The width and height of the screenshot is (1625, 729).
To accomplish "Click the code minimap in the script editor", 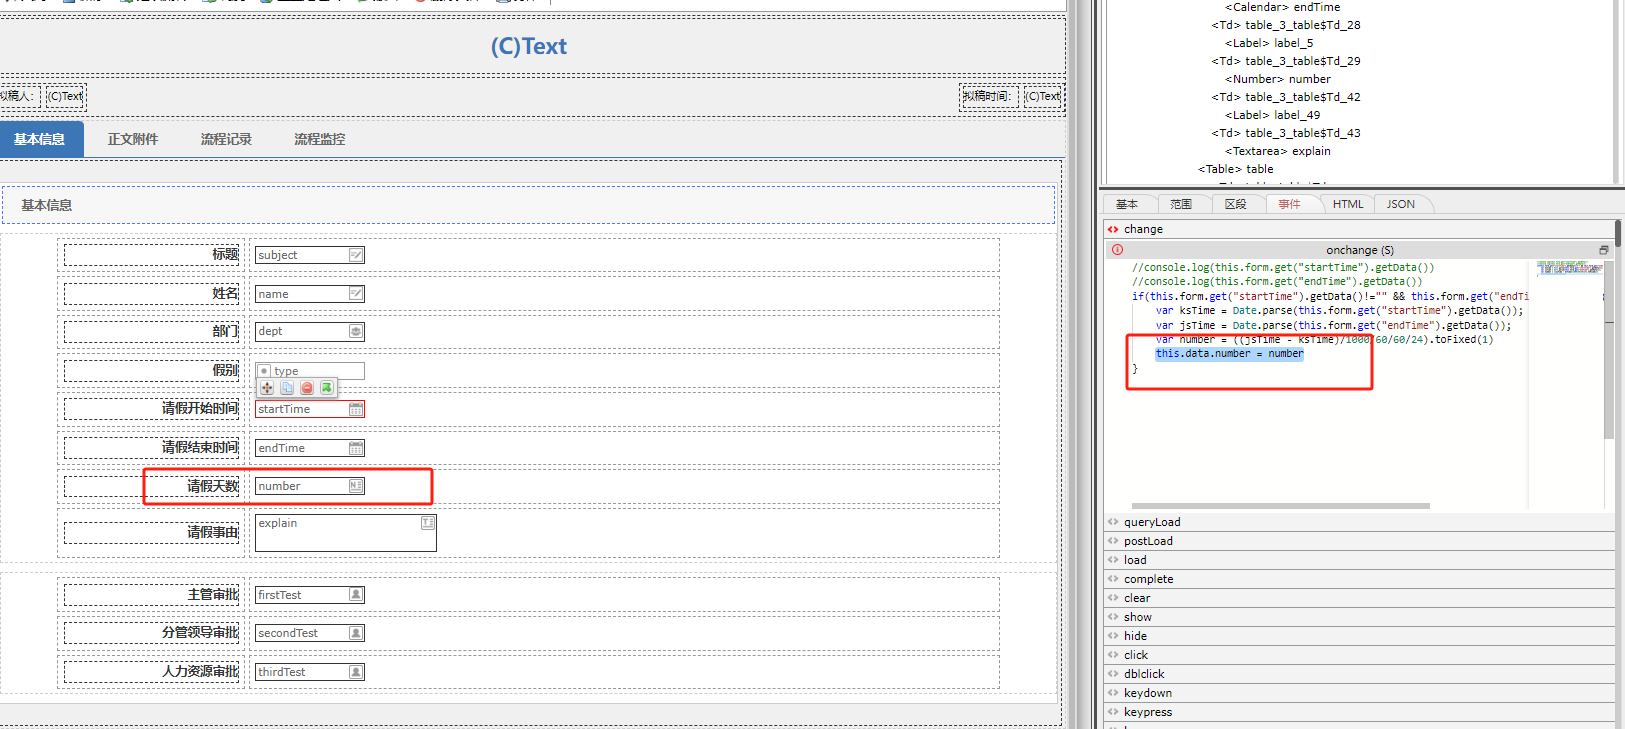I will coord(1570,268).
